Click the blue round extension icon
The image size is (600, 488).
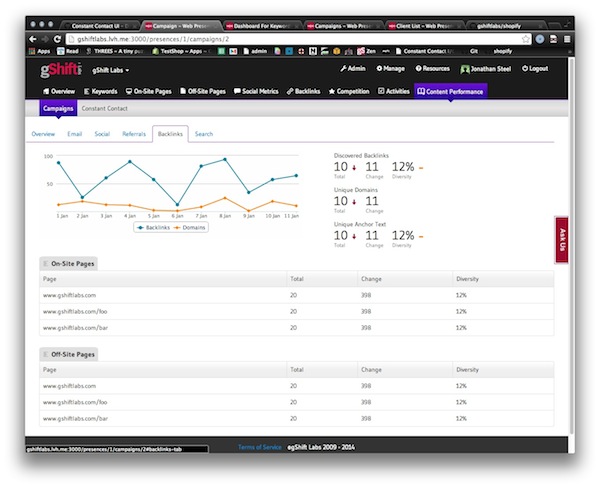pos(540,39)
